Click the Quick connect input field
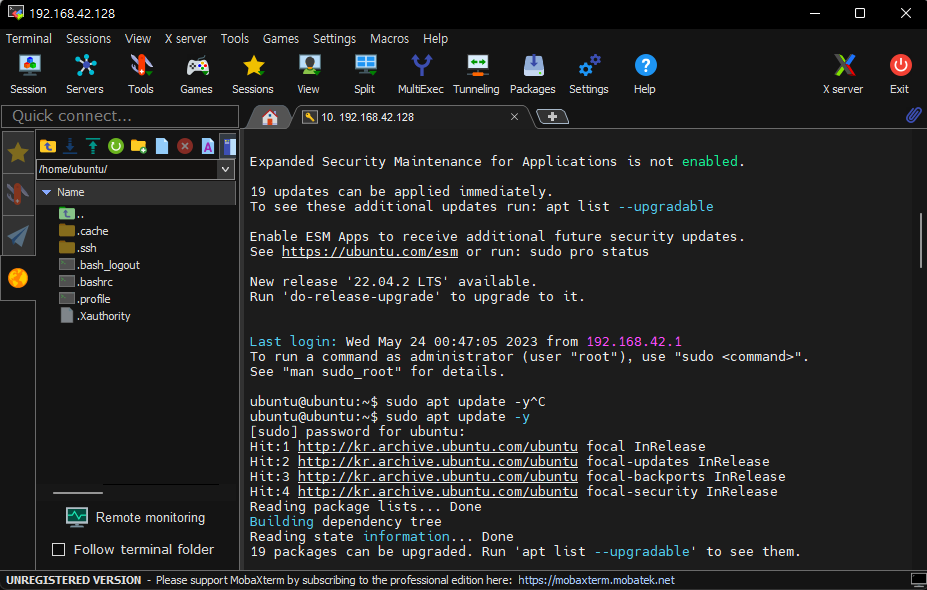927x590 pixels. coord(120,116)
